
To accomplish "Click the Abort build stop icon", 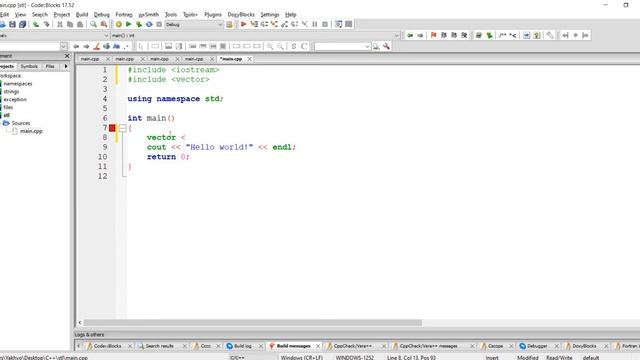I will coord(159,24).
